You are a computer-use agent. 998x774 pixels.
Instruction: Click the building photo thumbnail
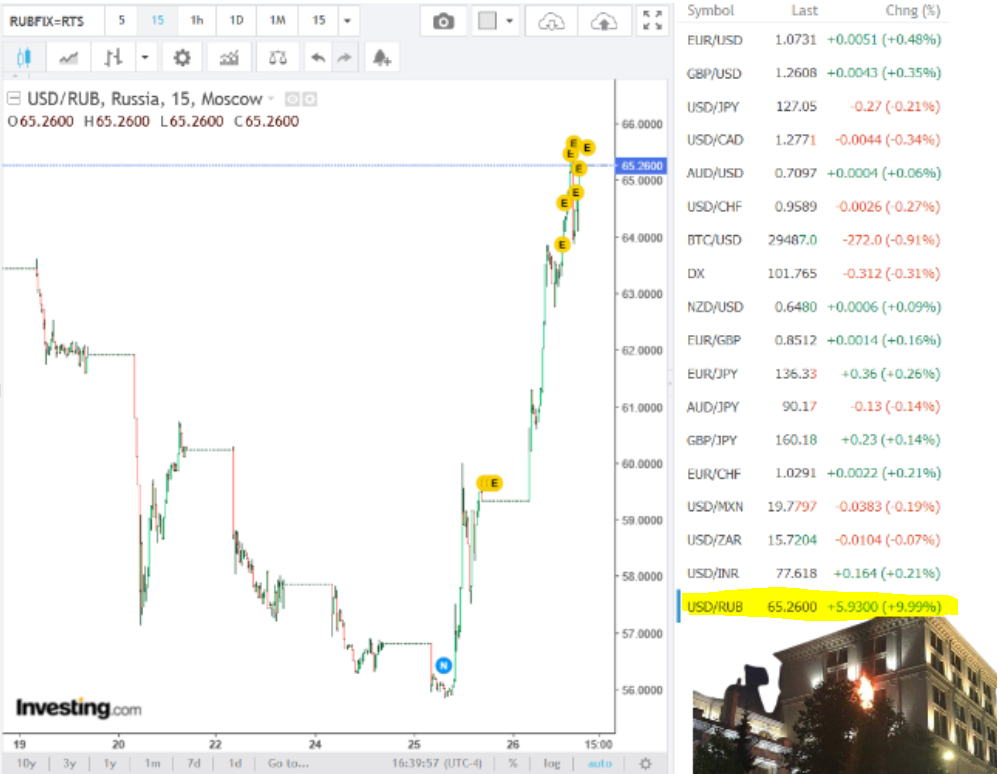point(845,697)
